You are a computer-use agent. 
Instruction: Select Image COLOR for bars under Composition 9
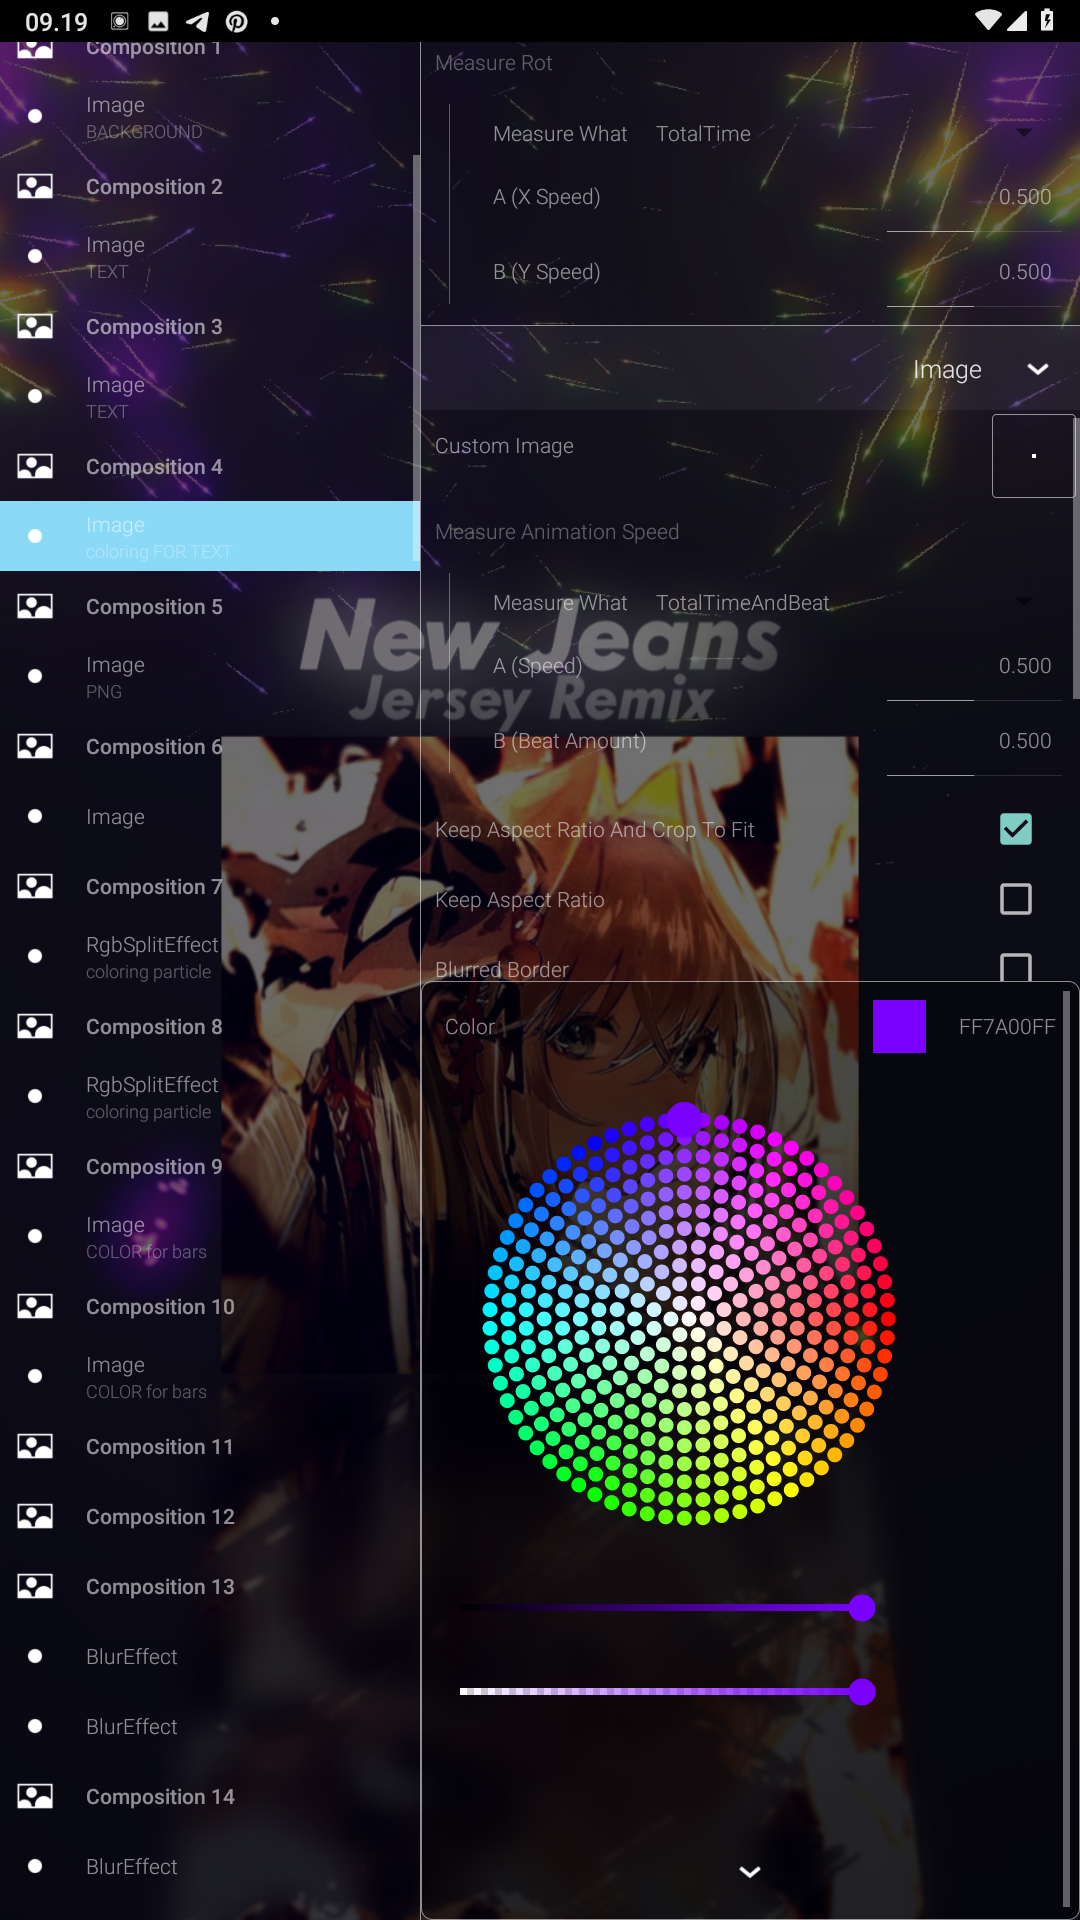coord(210,1236)
